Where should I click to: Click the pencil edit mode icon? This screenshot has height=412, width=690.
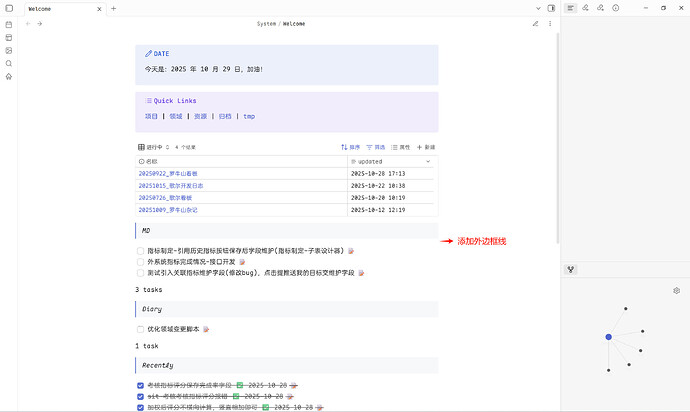pos(535,23)
